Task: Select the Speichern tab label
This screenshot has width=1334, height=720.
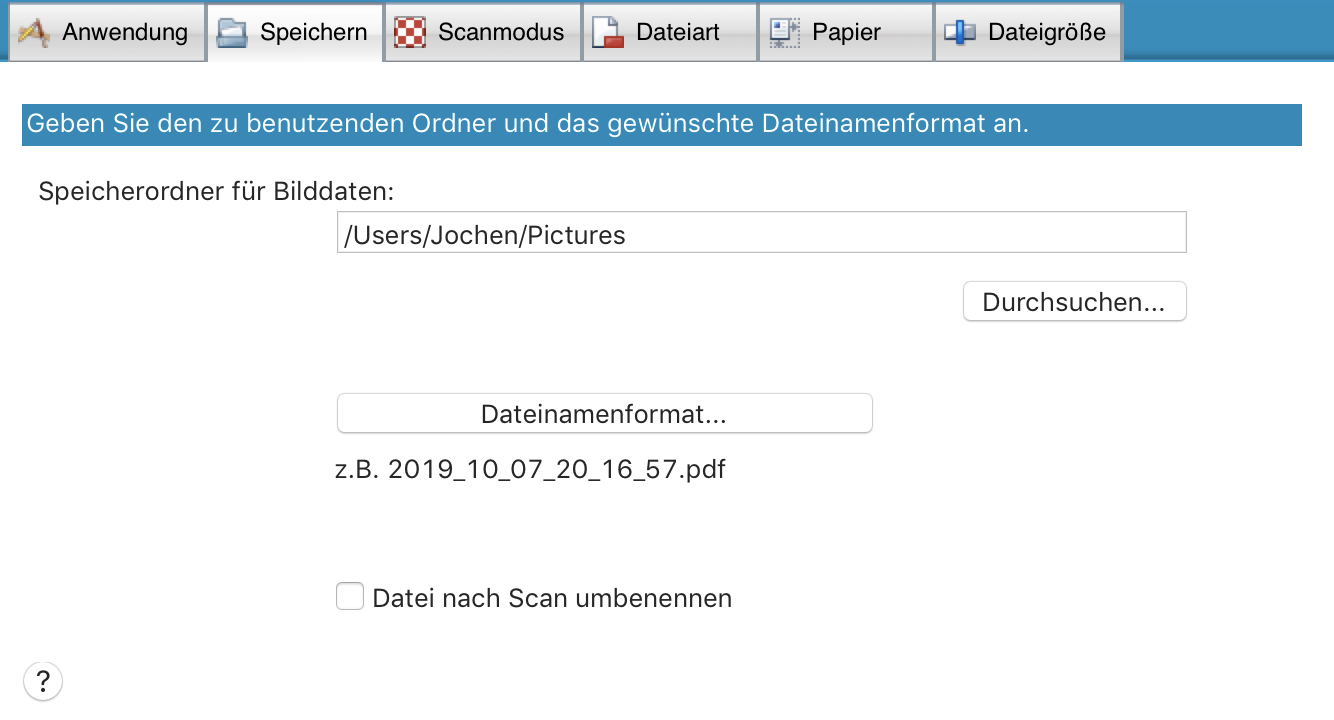Action: [x=313, y=32]
